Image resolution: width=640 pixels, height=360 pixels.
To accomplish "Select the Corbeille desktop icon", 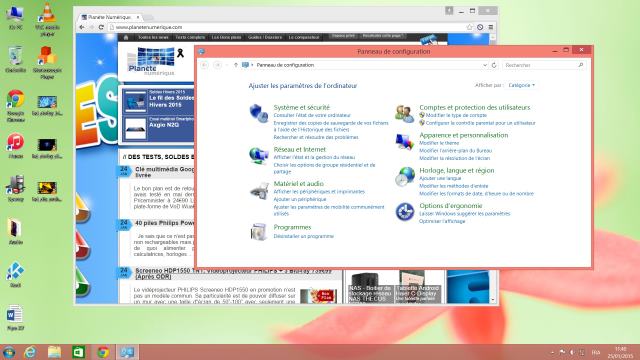I will point(16,60).
